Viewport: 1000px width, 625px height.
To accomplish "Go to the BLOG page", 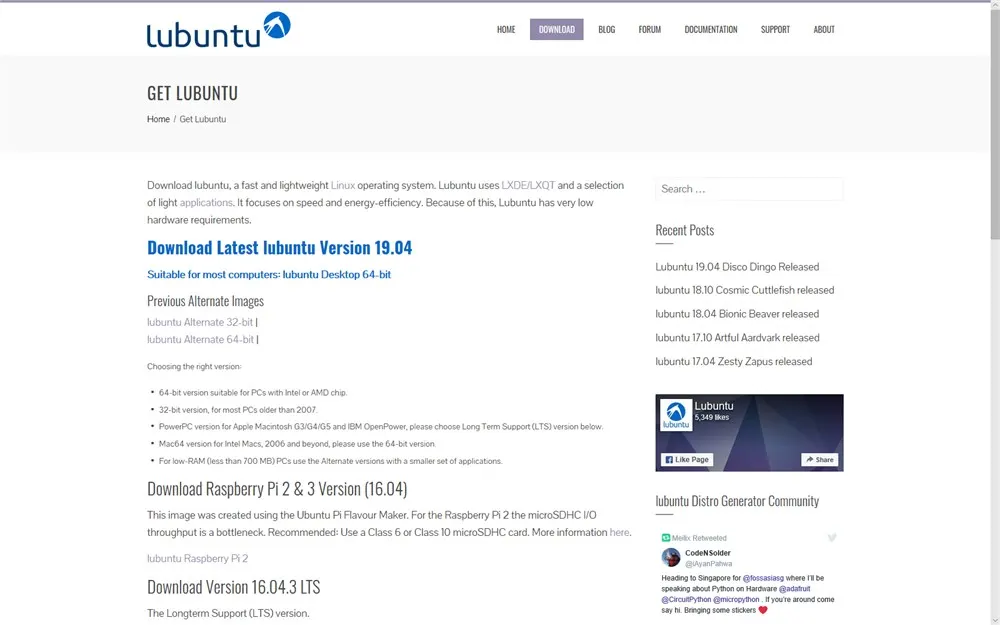I will click(607, 29).
